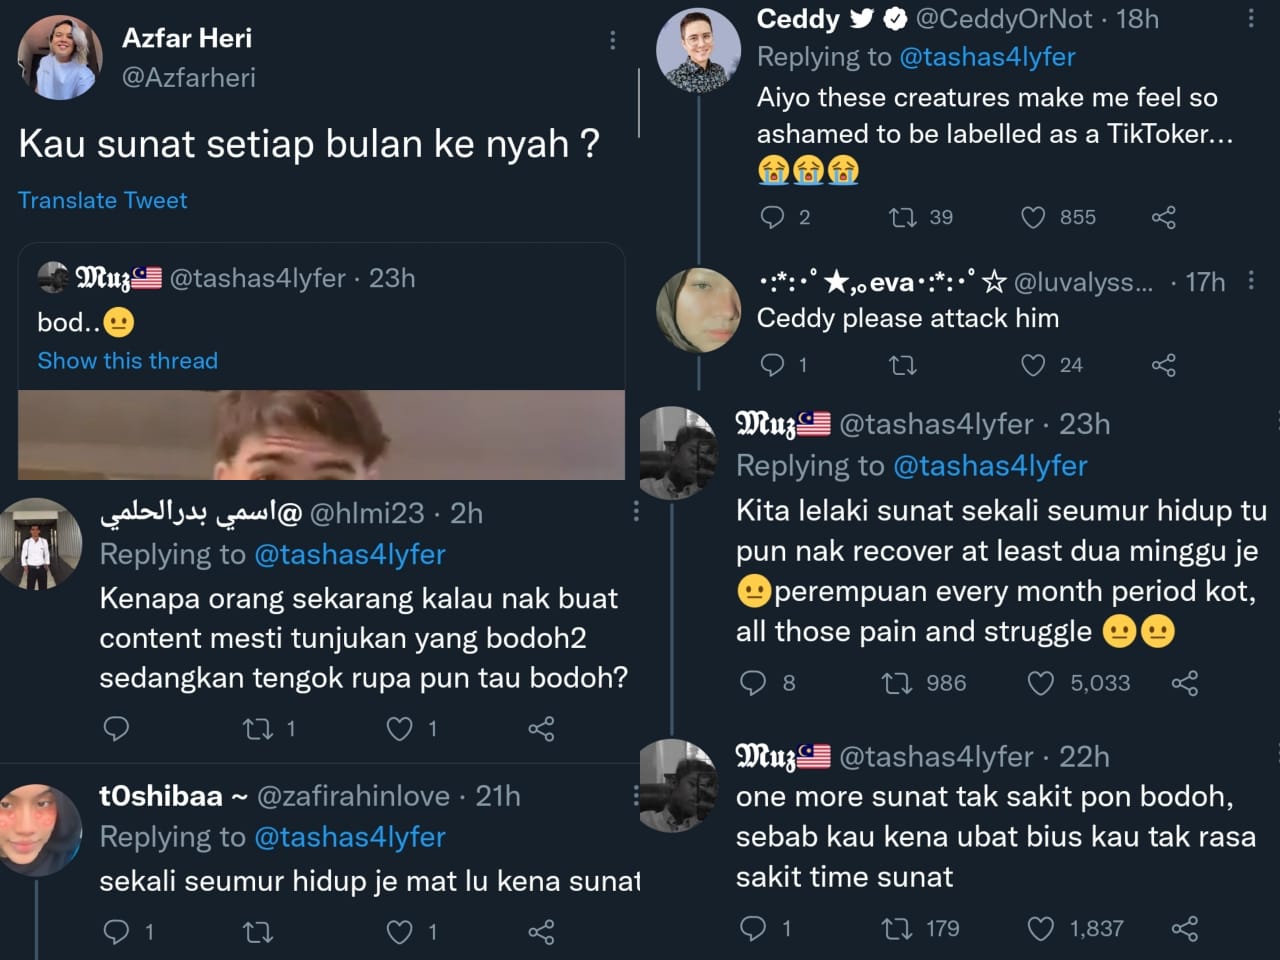Reply to the @hlmi23 tweet
The image size is (1280, 960).
pos(116,729)
